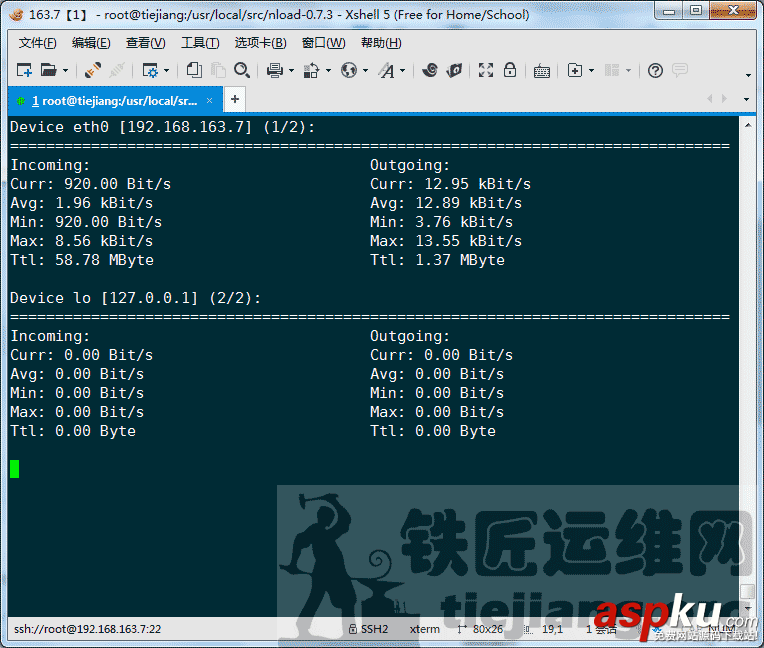Click the terminal scrollbar up arrow

(x=747, y=125)
